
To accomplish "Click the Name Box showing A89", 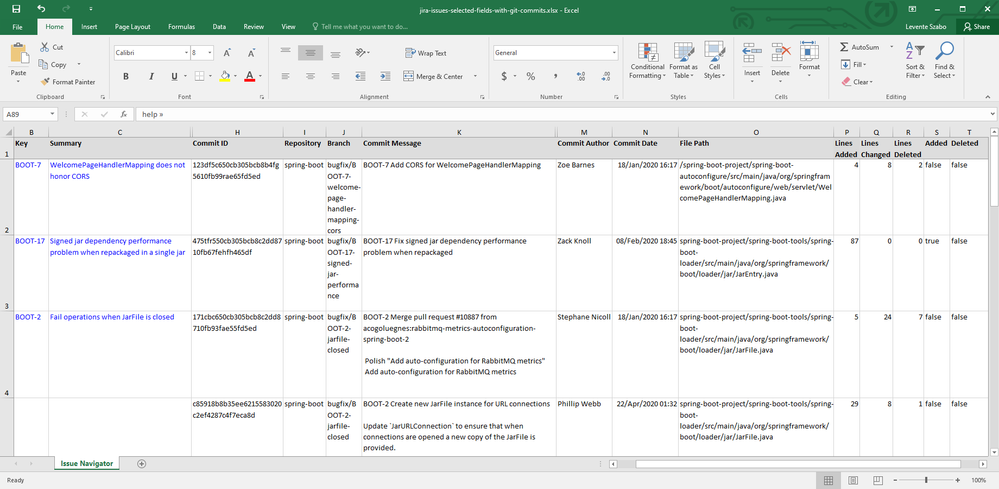I will click(31, 115).
